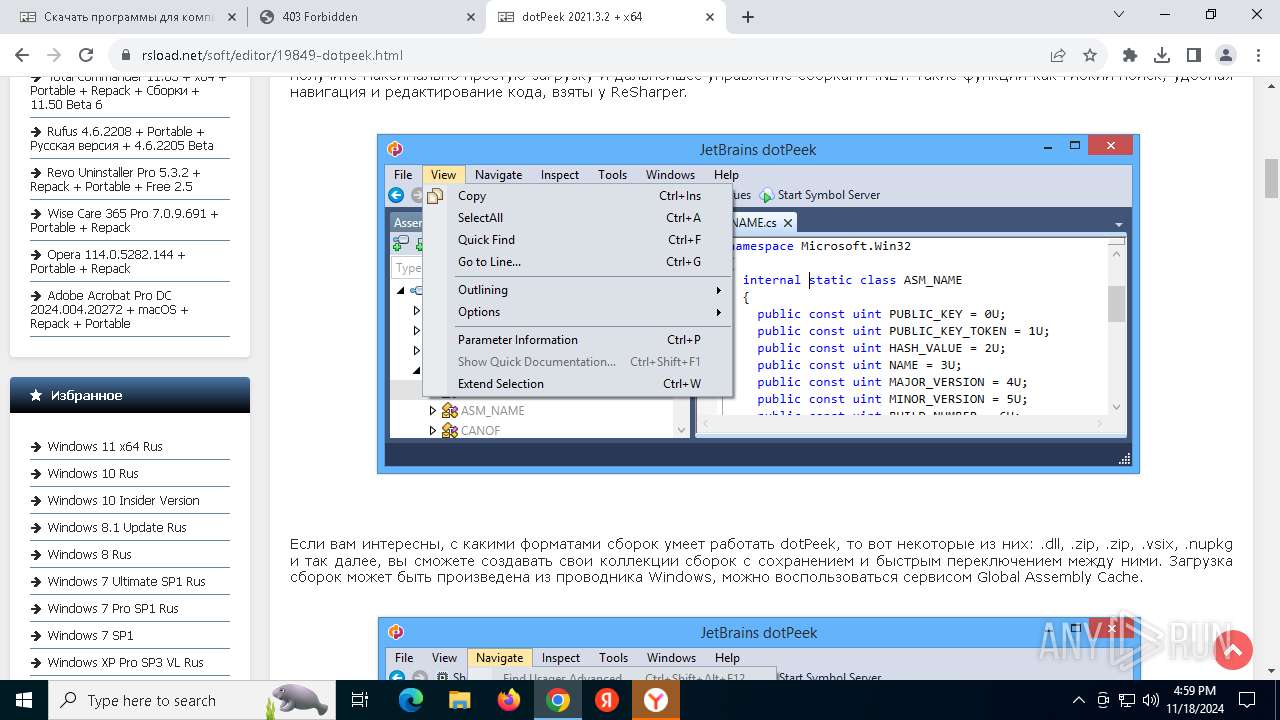
Task: Open Windows 7 Pro SP1 Rus link
Action: (x=113, y=608)
